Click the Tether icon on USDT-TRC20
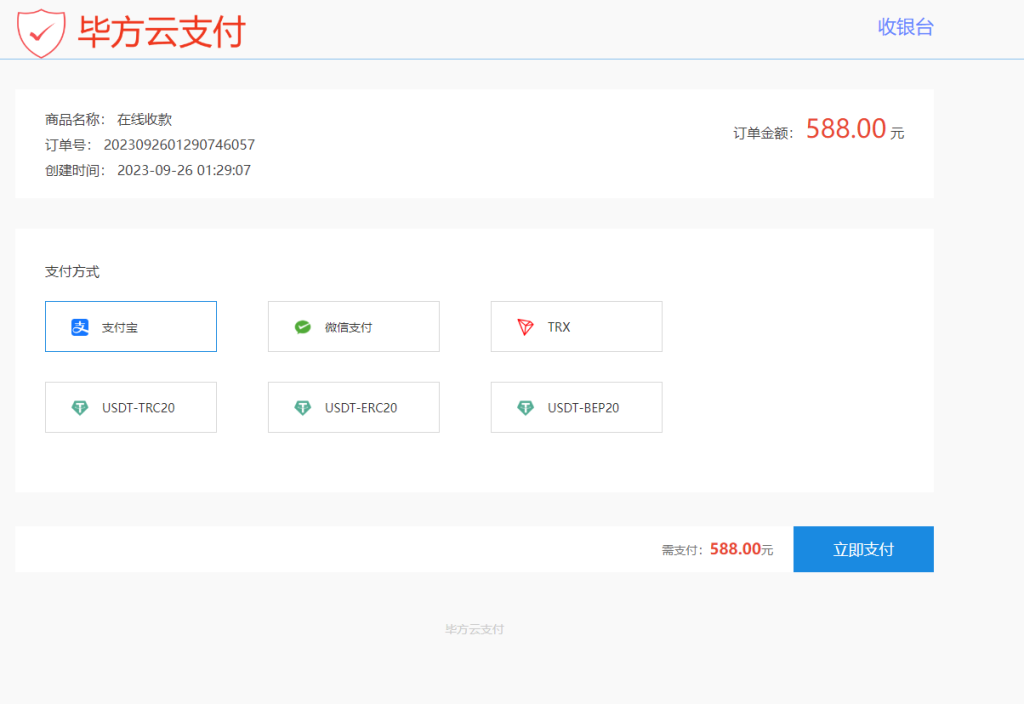Viewport: 1024px width, 704px height. tap(82, 407)
